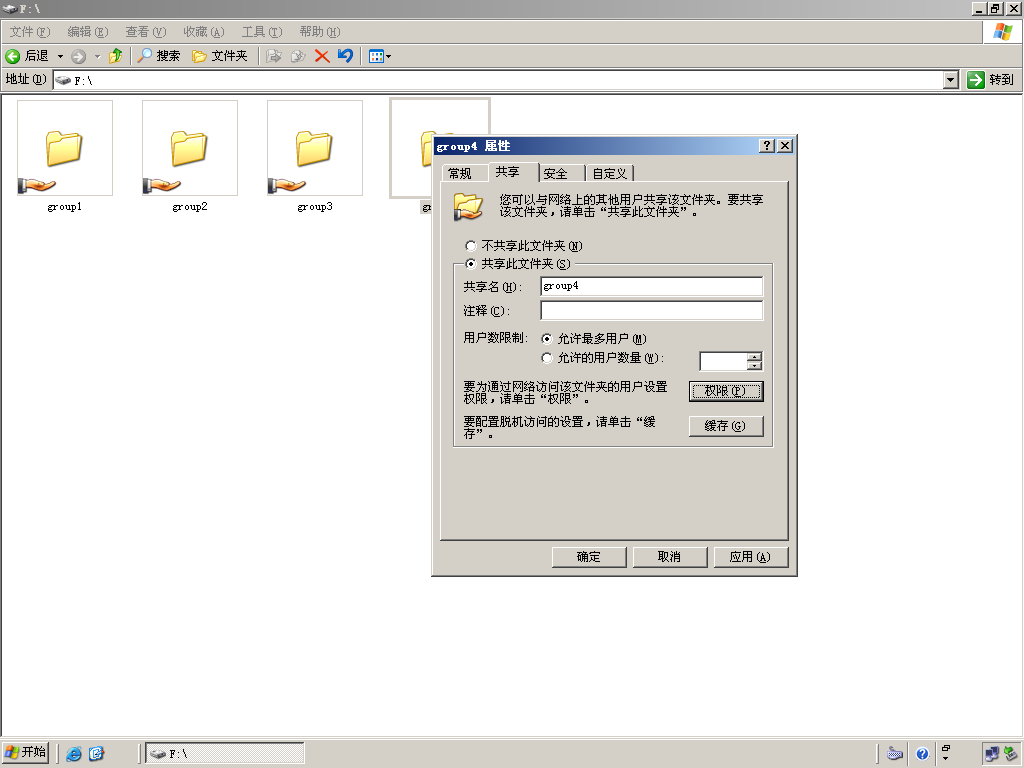Click the Windows flag logo icon

(1002, 32)
